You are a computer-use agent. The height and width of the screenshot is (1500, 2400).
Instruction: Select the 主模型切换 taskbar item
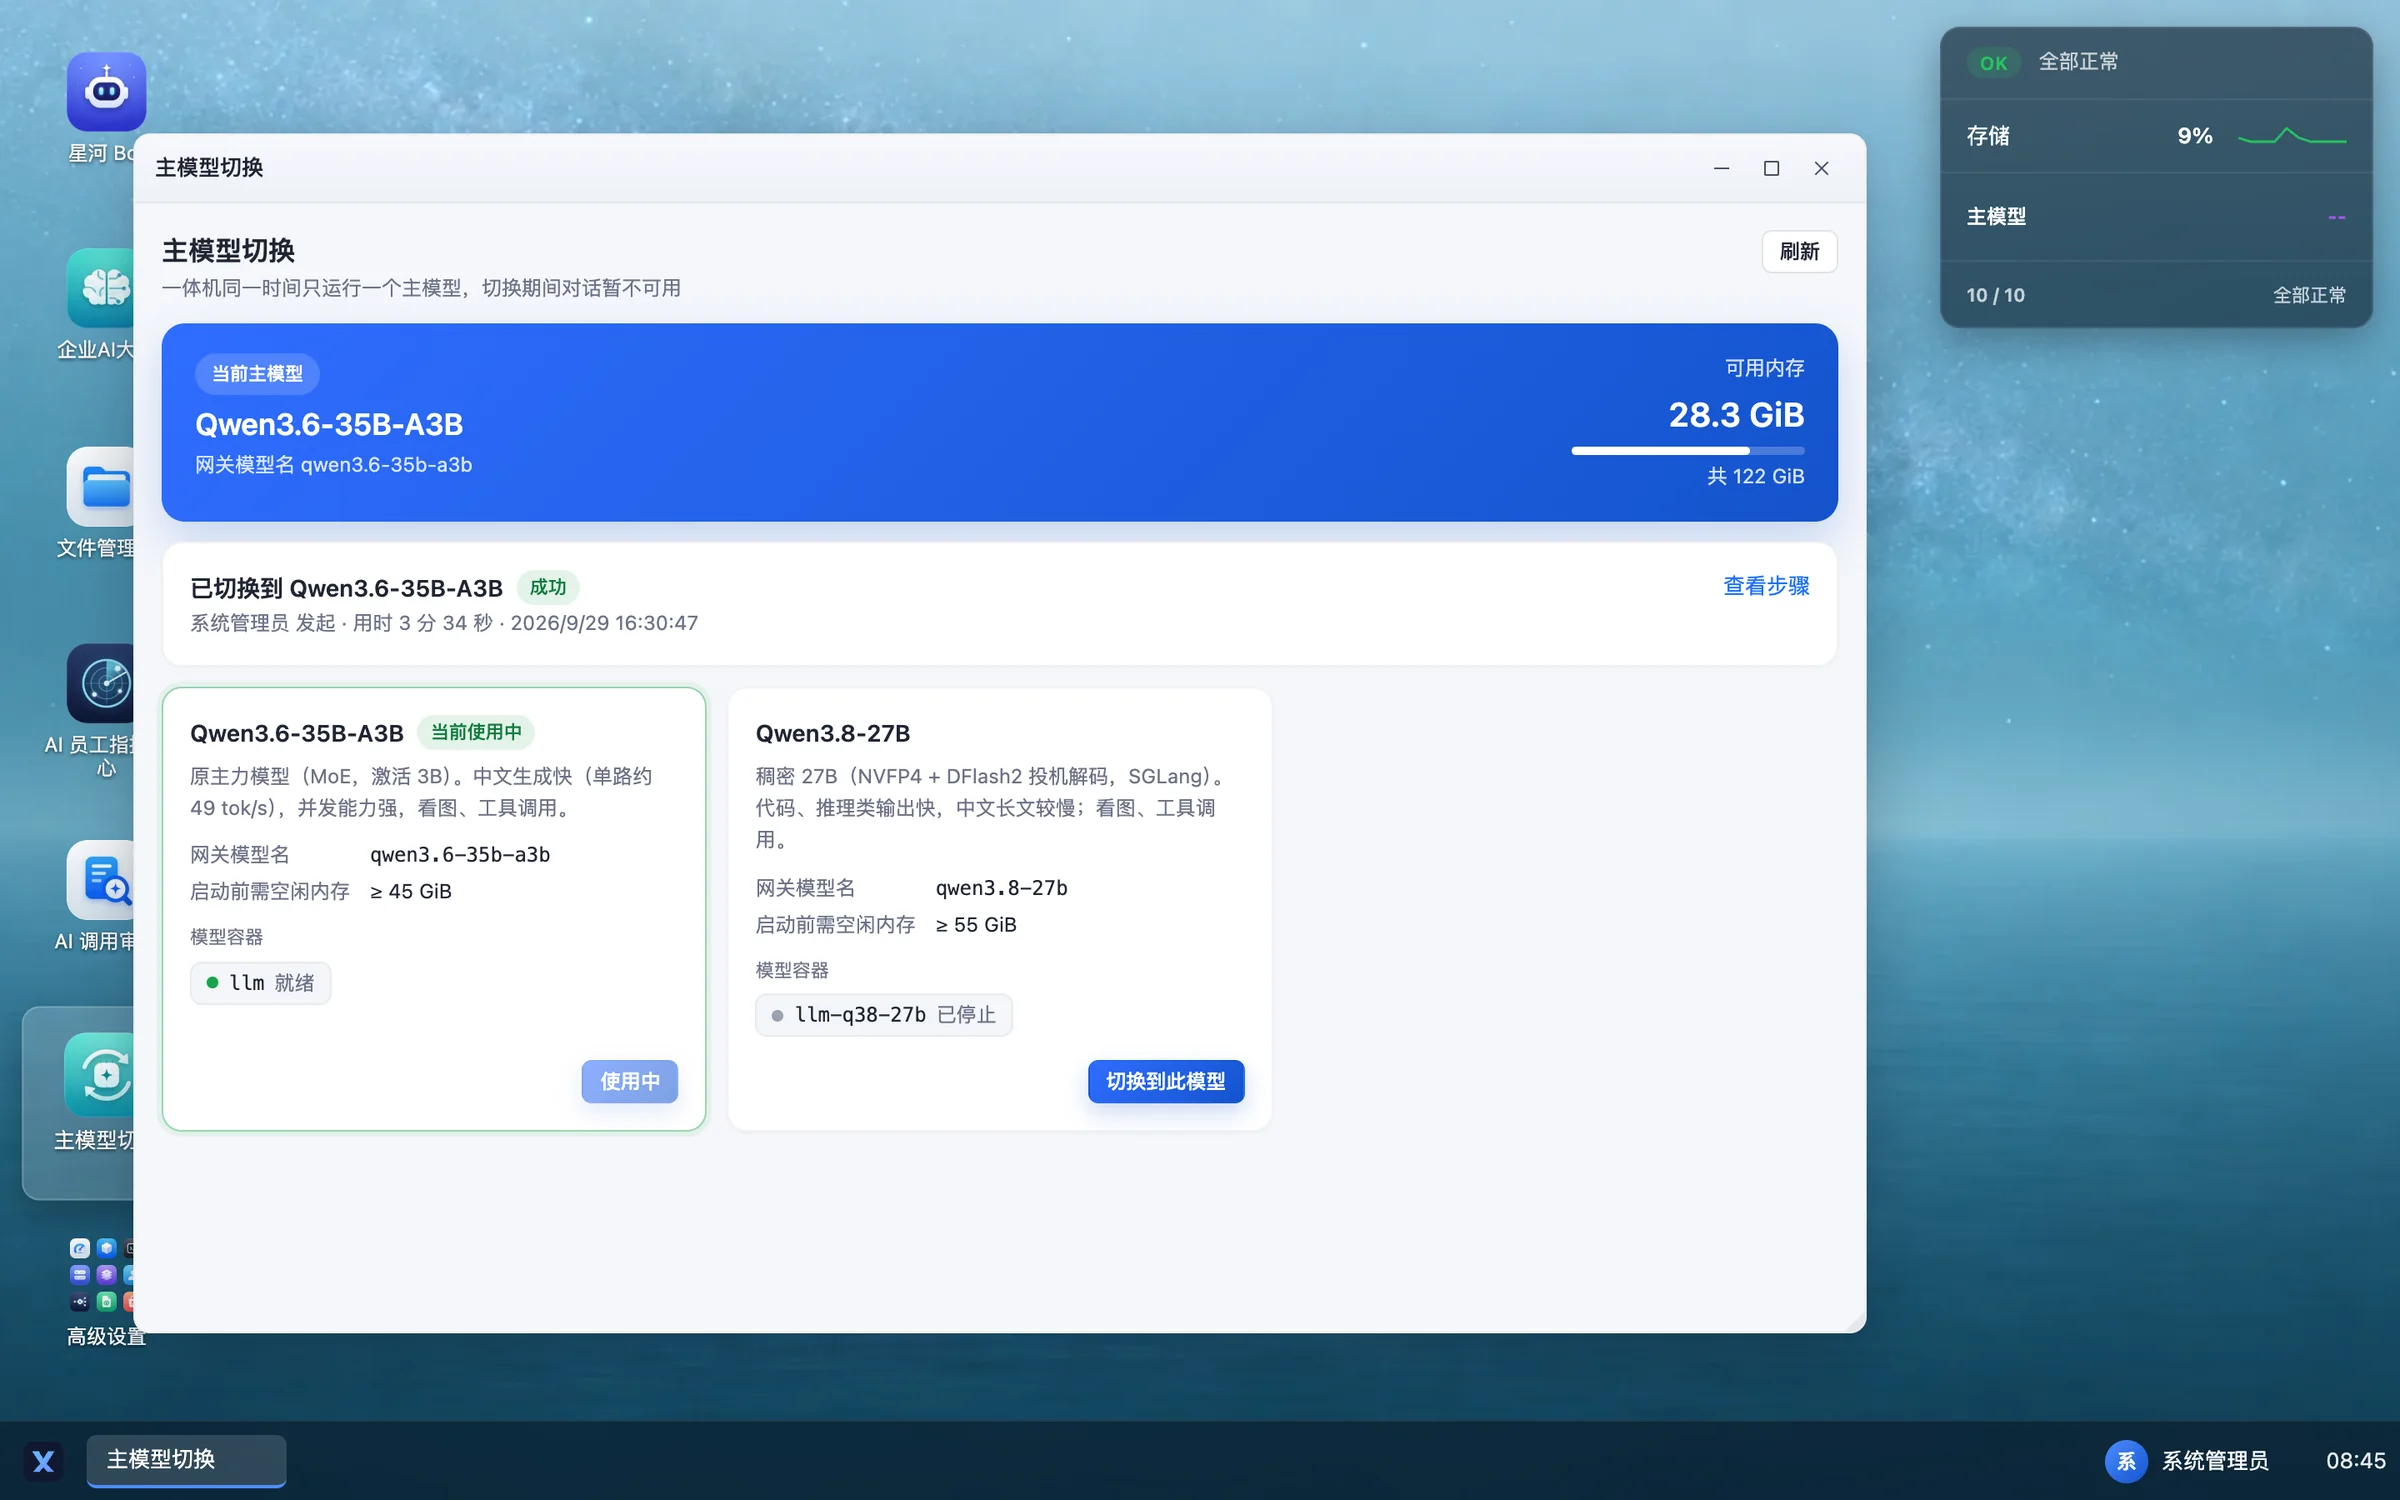pos(186,1460)
